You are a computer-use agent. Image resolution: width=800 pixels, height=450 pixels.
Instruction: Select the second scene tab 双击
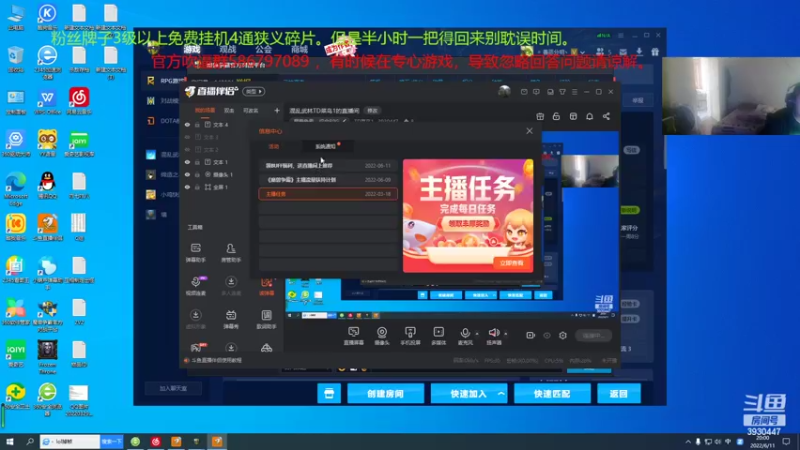click(229, 110)
